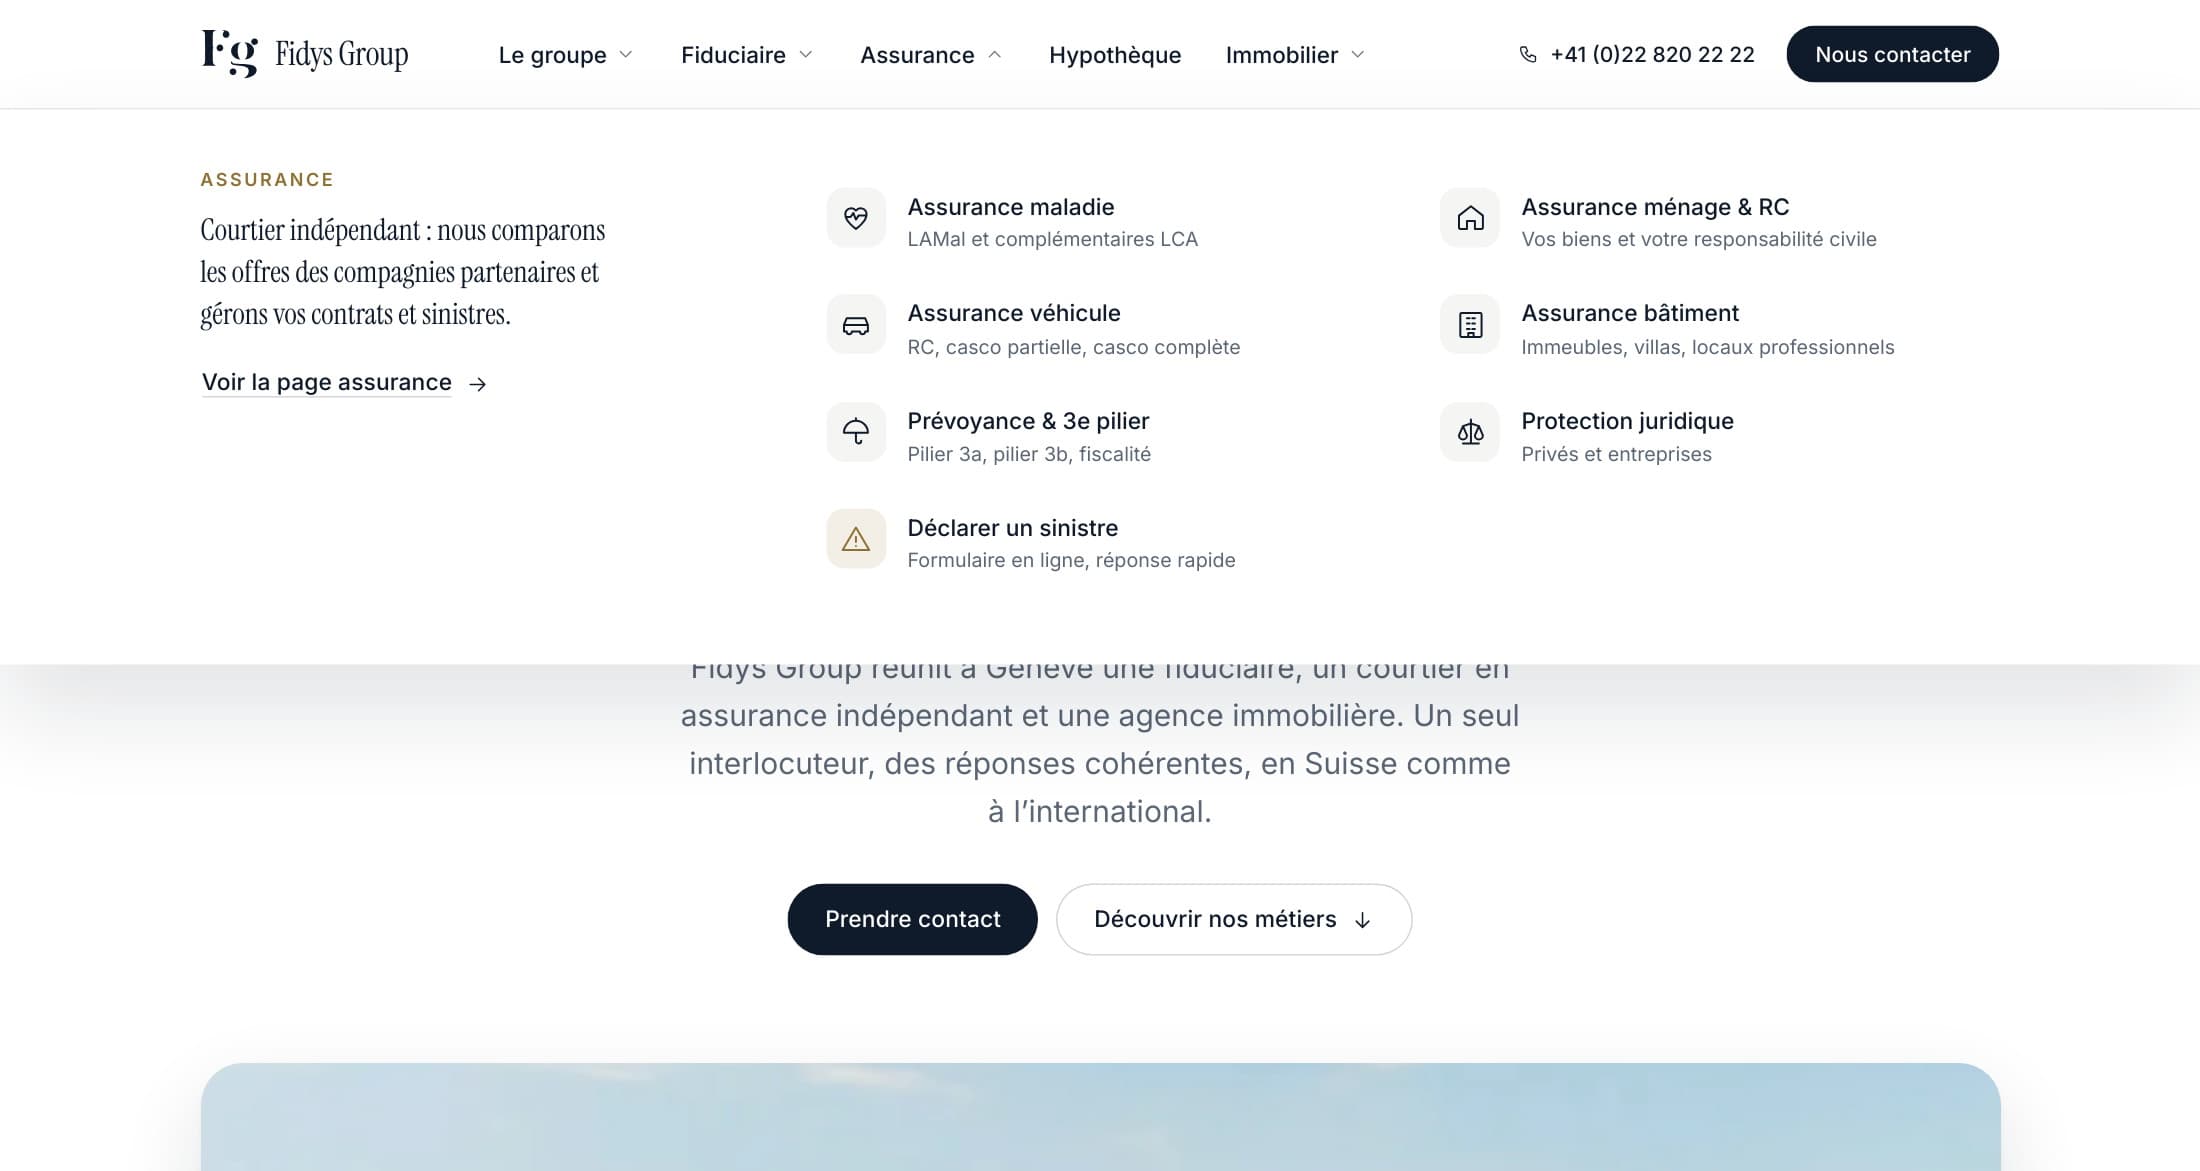
Task: Click the Courtier indépendant description paragraph
Action: [x=402, y=272]
